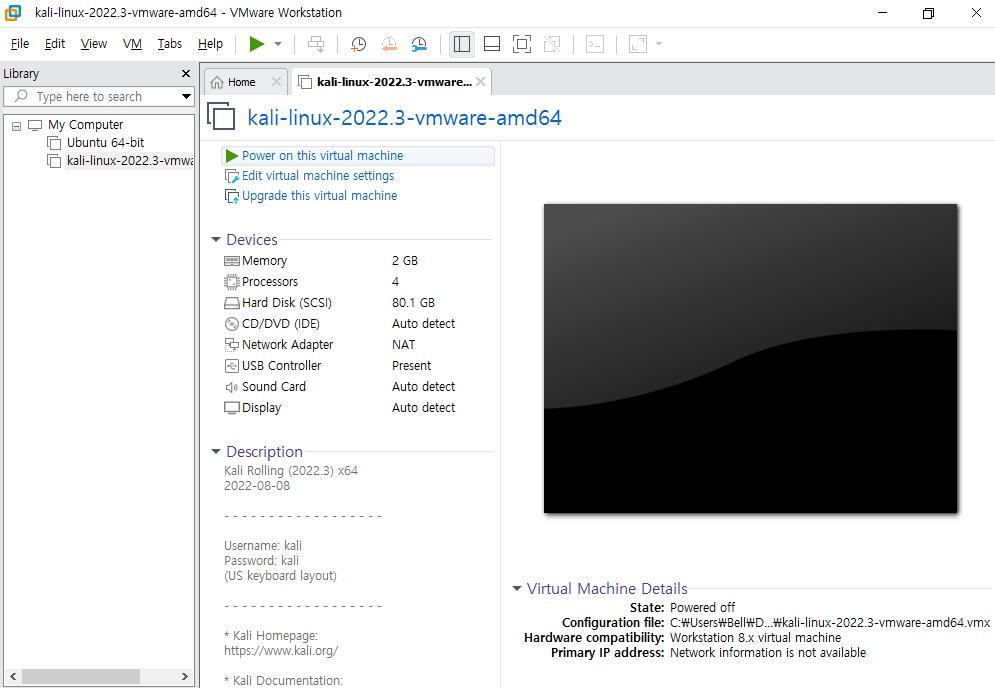This screenshot has height=688, width=995.
Task: Enter full screen mode icon
Action: coord(522,44)
